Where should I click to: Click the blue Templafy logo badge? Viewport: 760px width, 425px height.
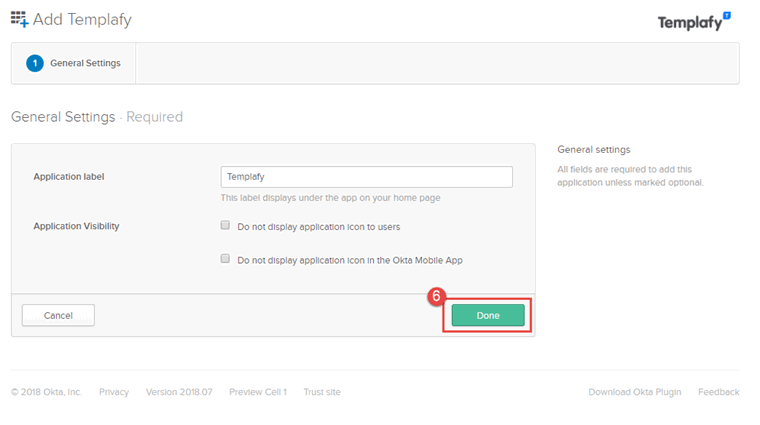(x=727, y=16)
